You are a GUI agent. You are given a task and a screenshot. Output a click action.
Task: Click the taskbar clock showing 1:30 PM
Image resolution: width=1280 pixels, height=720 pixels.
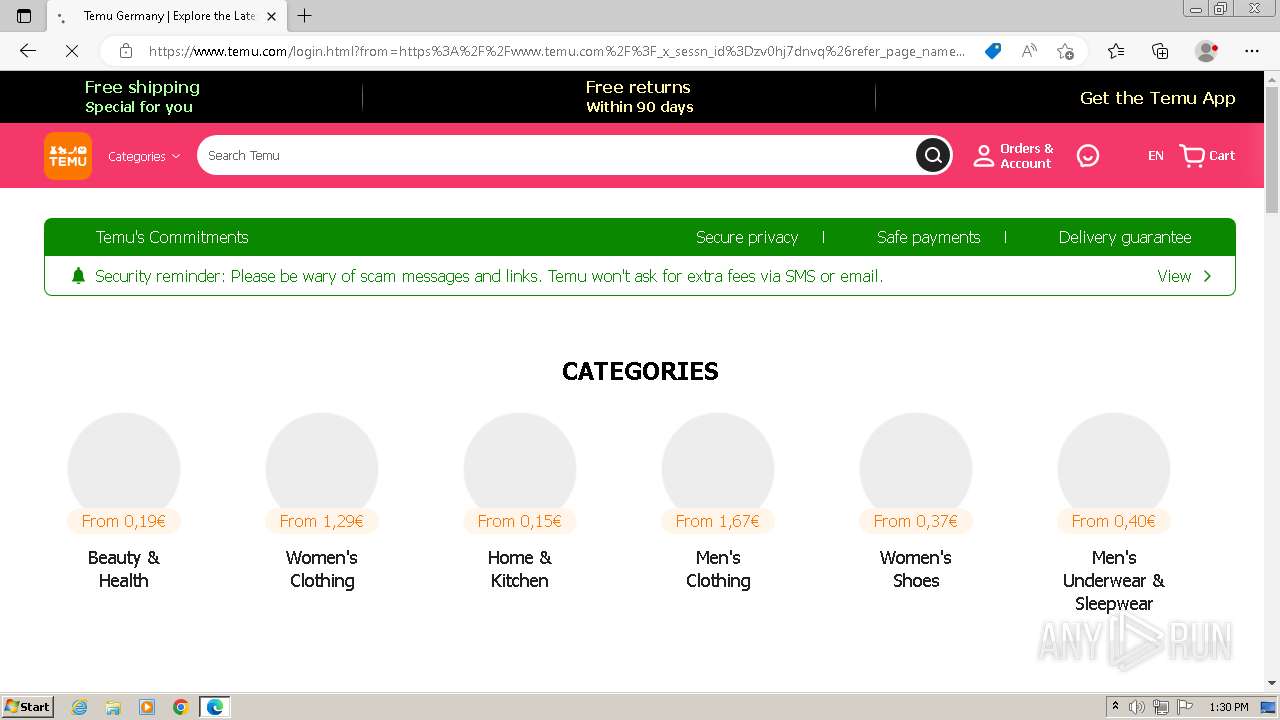pyautogui.click(x=1229, y=707)
